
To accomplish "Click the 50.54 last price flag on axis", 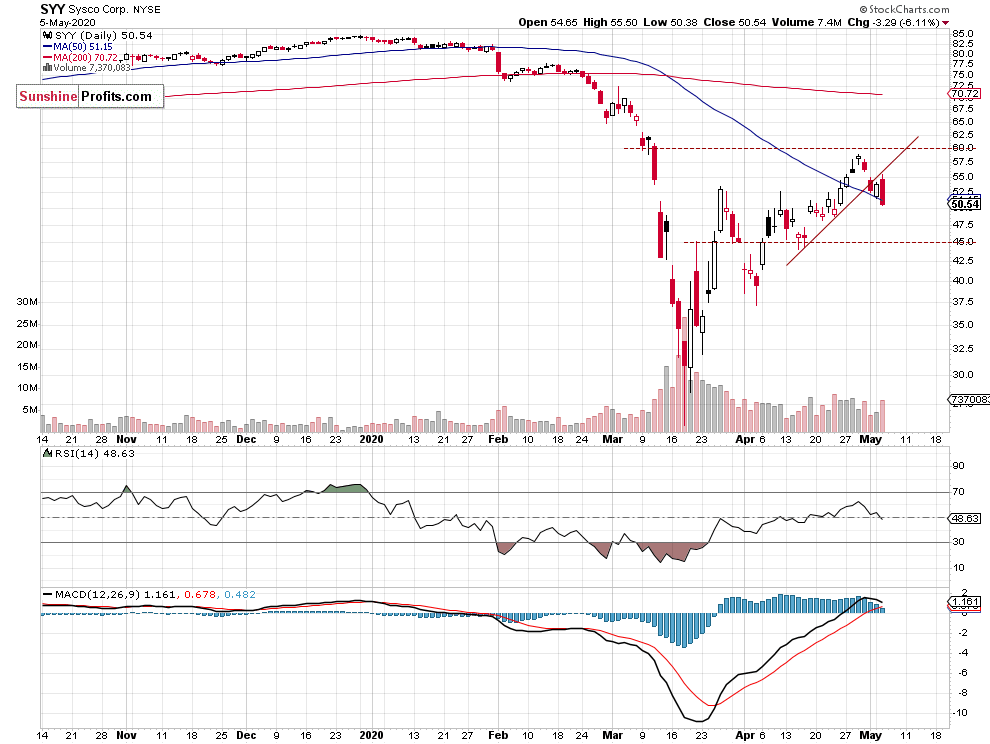I will click(965, 204).
